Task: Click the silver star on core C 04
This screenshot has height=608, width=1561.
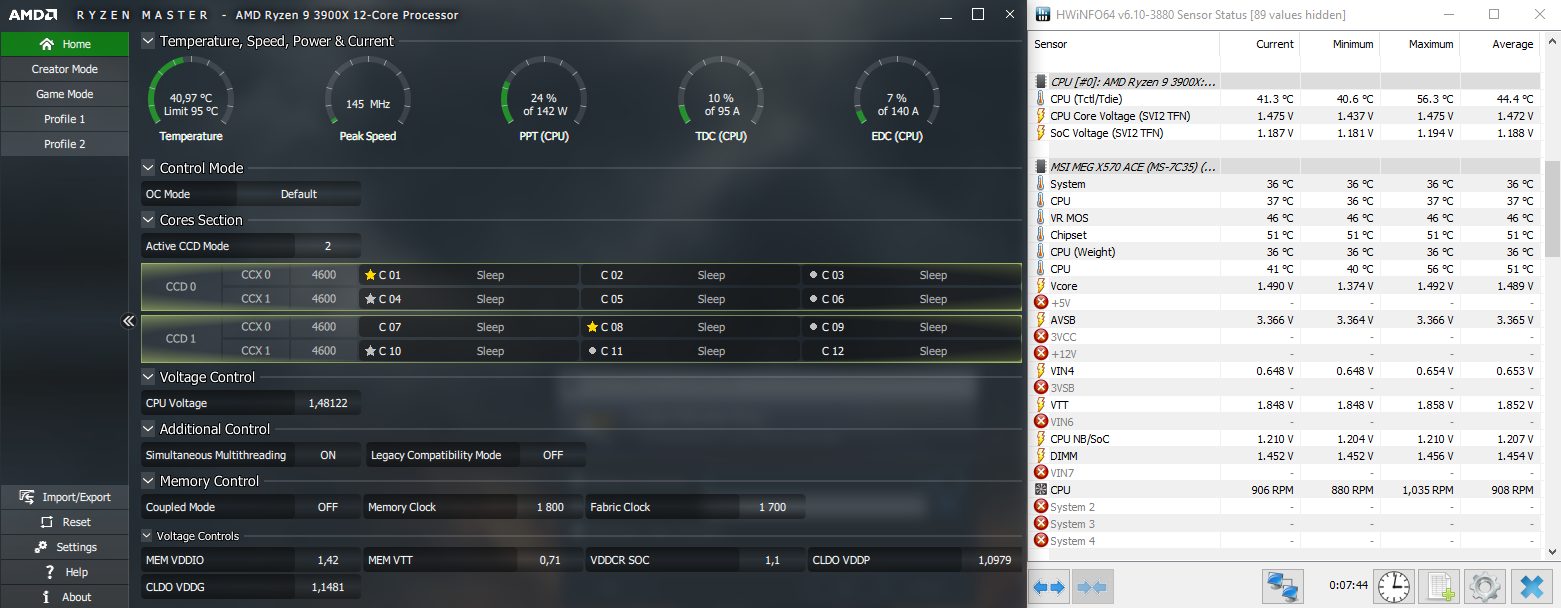Action: pyautogui.click(x=370, y=299)
